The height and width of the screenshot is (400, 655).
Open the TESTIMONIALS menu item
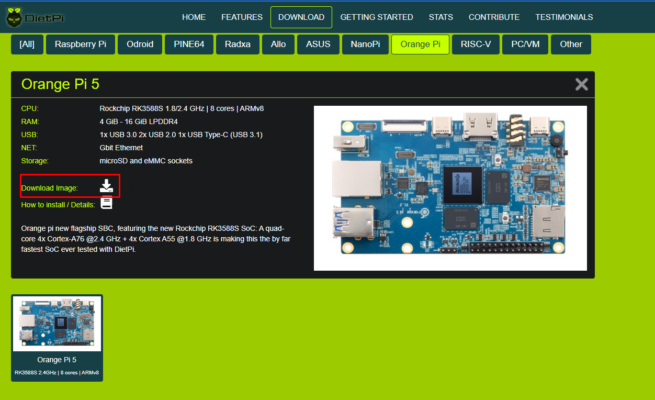(564, 17)
